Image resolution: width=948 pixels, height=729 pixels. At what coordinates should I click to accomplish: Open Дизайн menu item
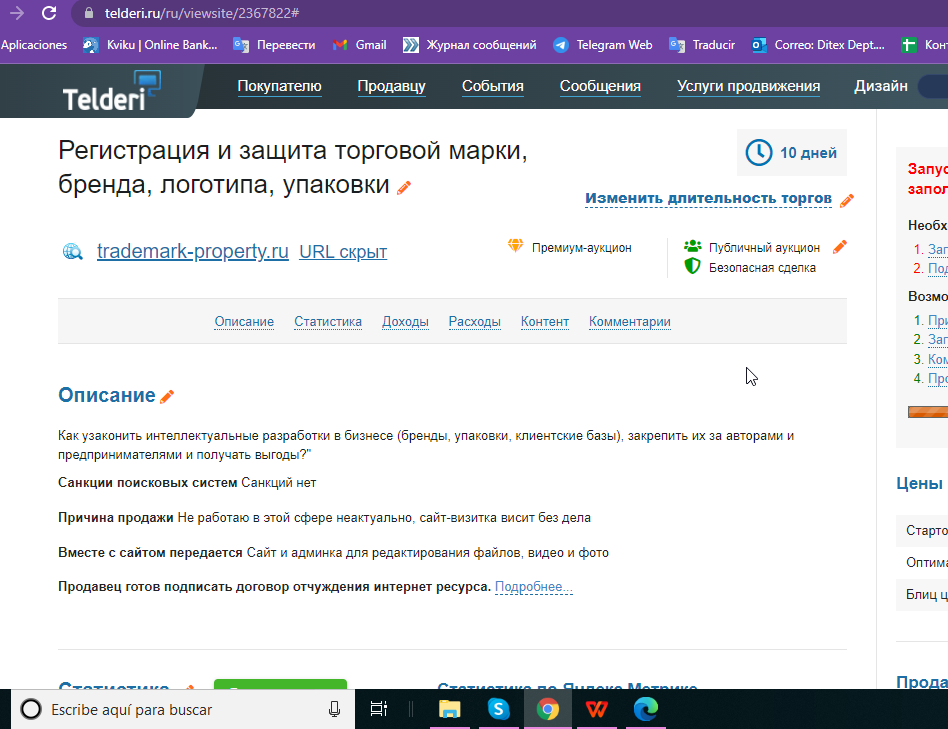(x=881, y=86)
